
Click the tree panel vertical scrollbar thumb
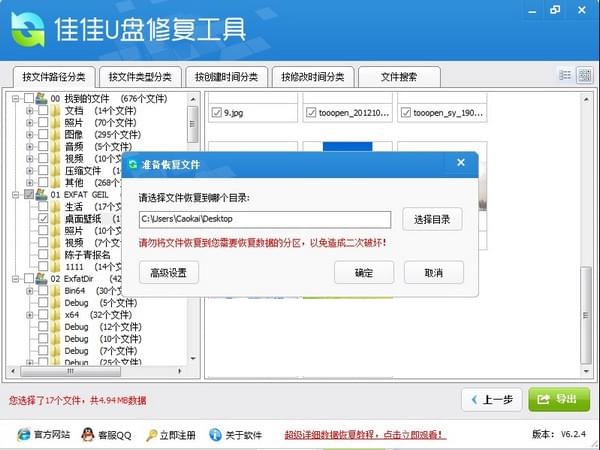(x=192, y=124)
